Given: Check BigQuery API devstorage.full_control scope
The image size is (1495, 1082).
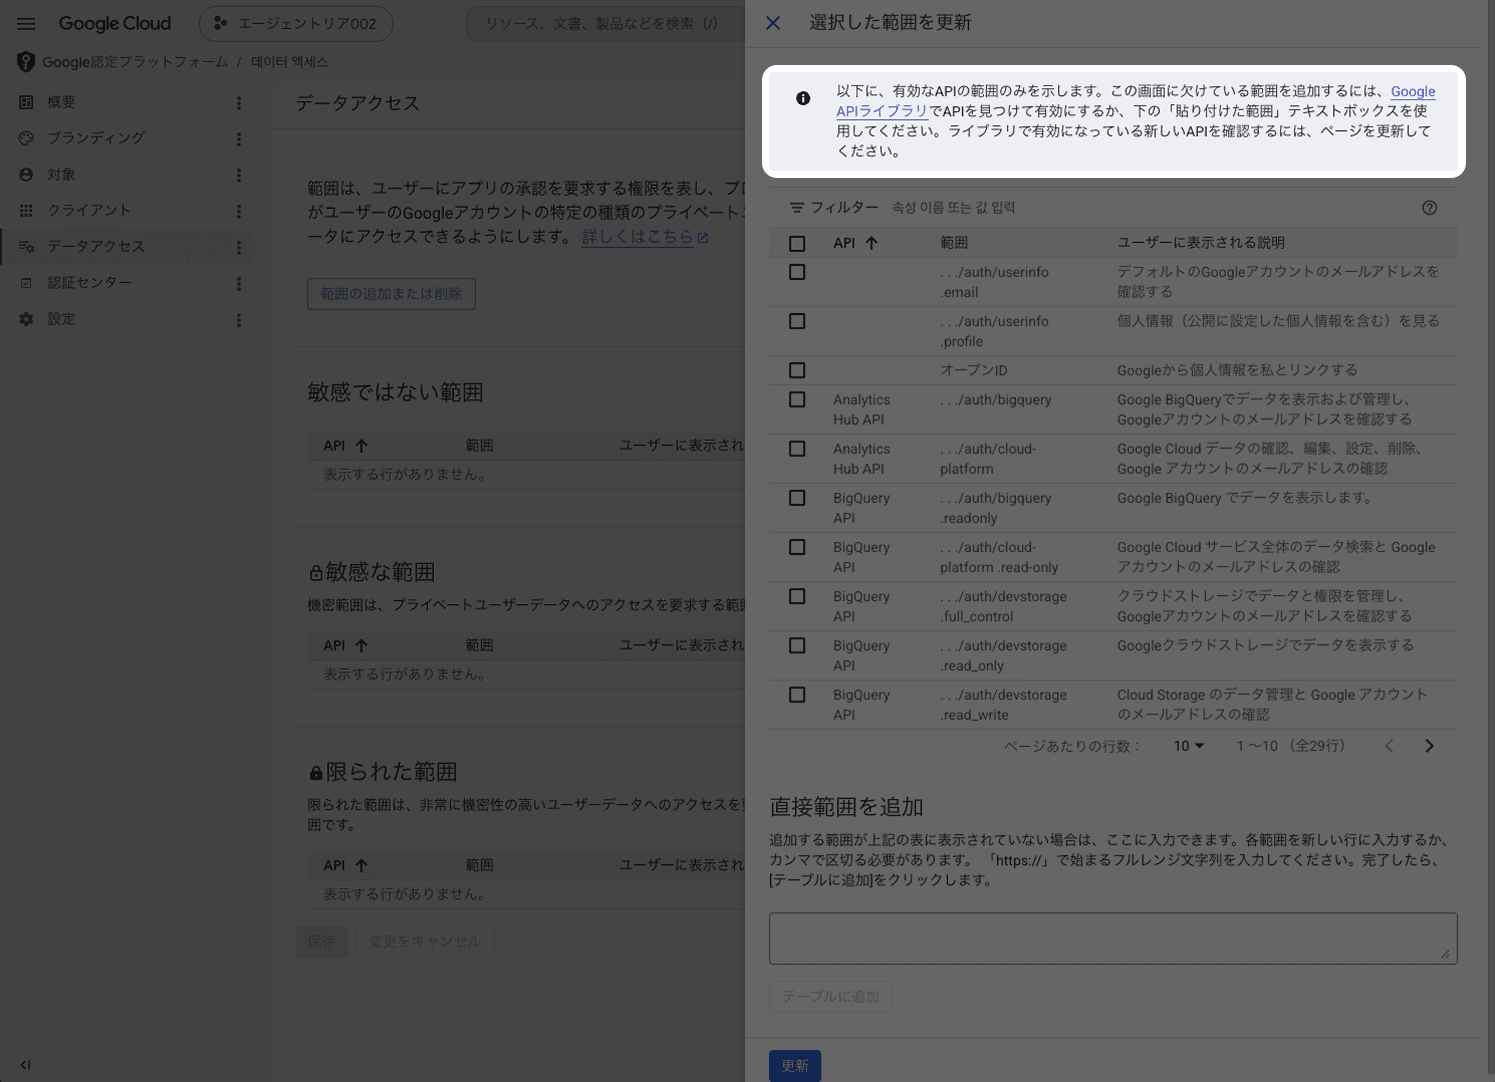Looking at the screenshot, I should 797,596.
